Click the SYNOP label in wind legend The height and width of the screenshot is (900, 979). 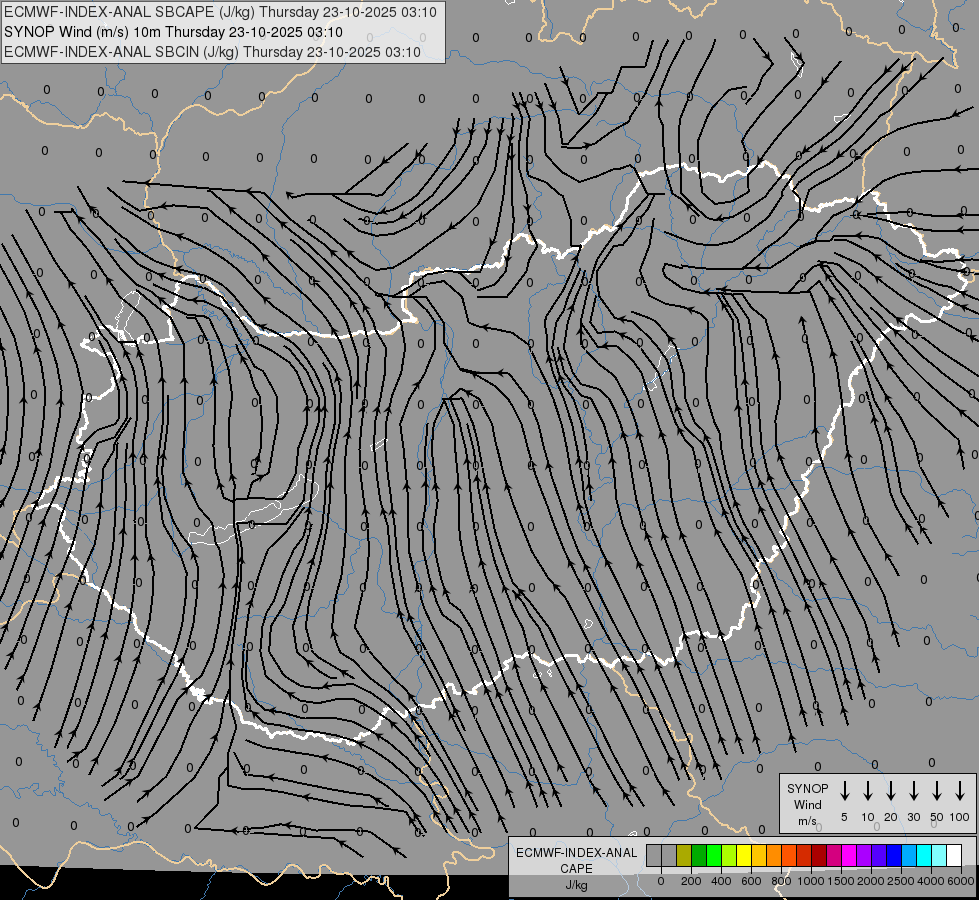[x=807, y=788]
